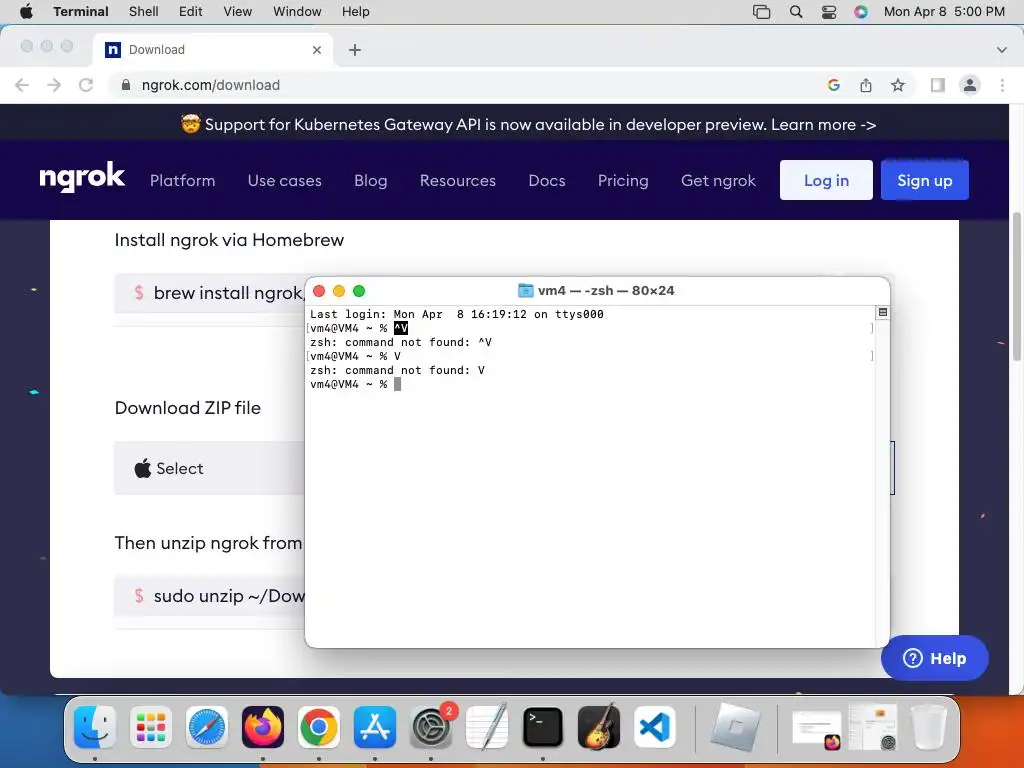Open Visual Studio Code from the Dock
The width and height of the screenshot is (1024, 768).
(x=655, y=727)
